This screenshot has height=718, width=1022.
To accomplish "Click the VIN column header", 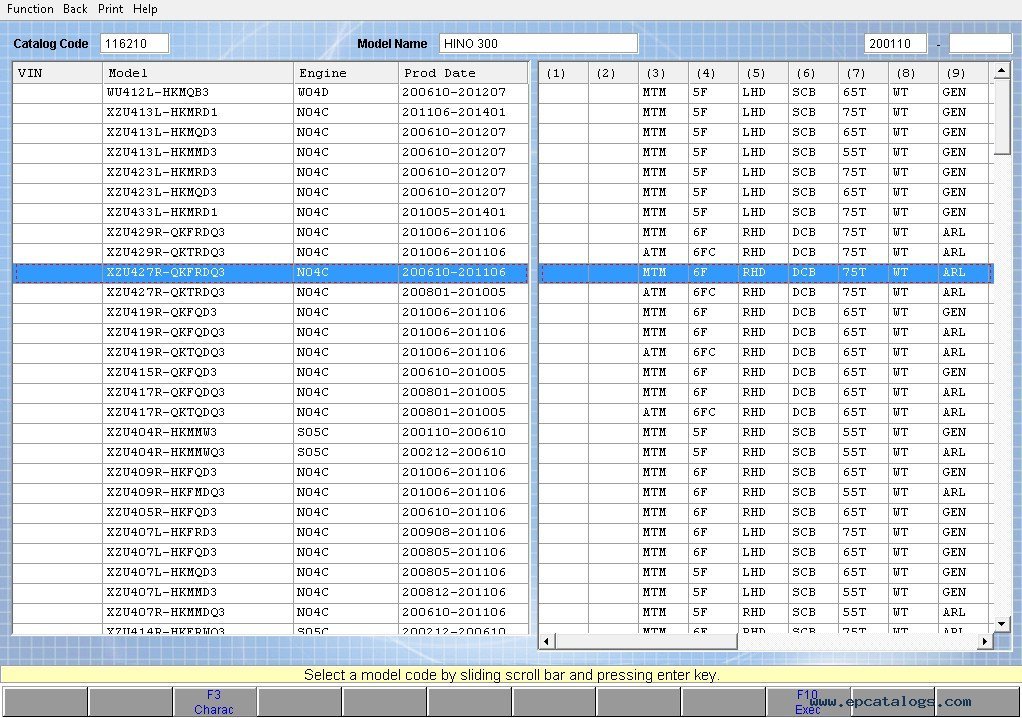I will click(57, 73).
